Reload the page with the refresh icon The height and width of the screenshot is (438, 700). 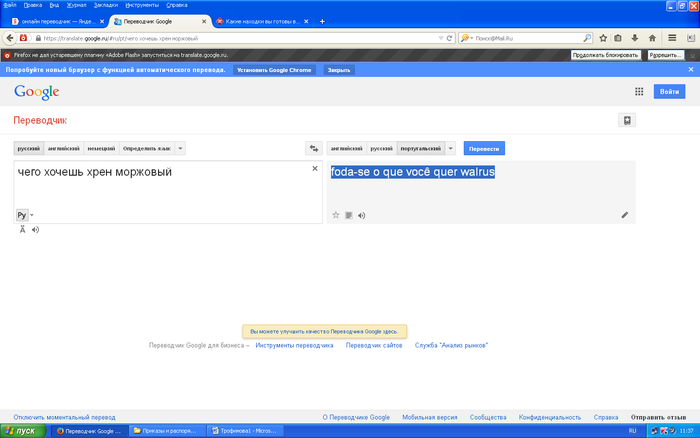click(450, 38)
